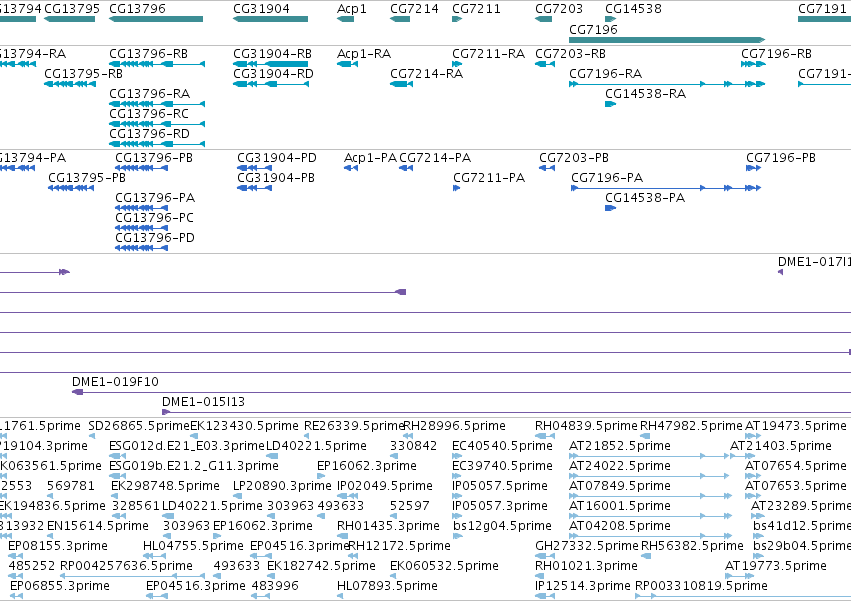Click protein CG13796-PB
The width and height of the screenshot is (851, 601).
[x=141, y=168]
